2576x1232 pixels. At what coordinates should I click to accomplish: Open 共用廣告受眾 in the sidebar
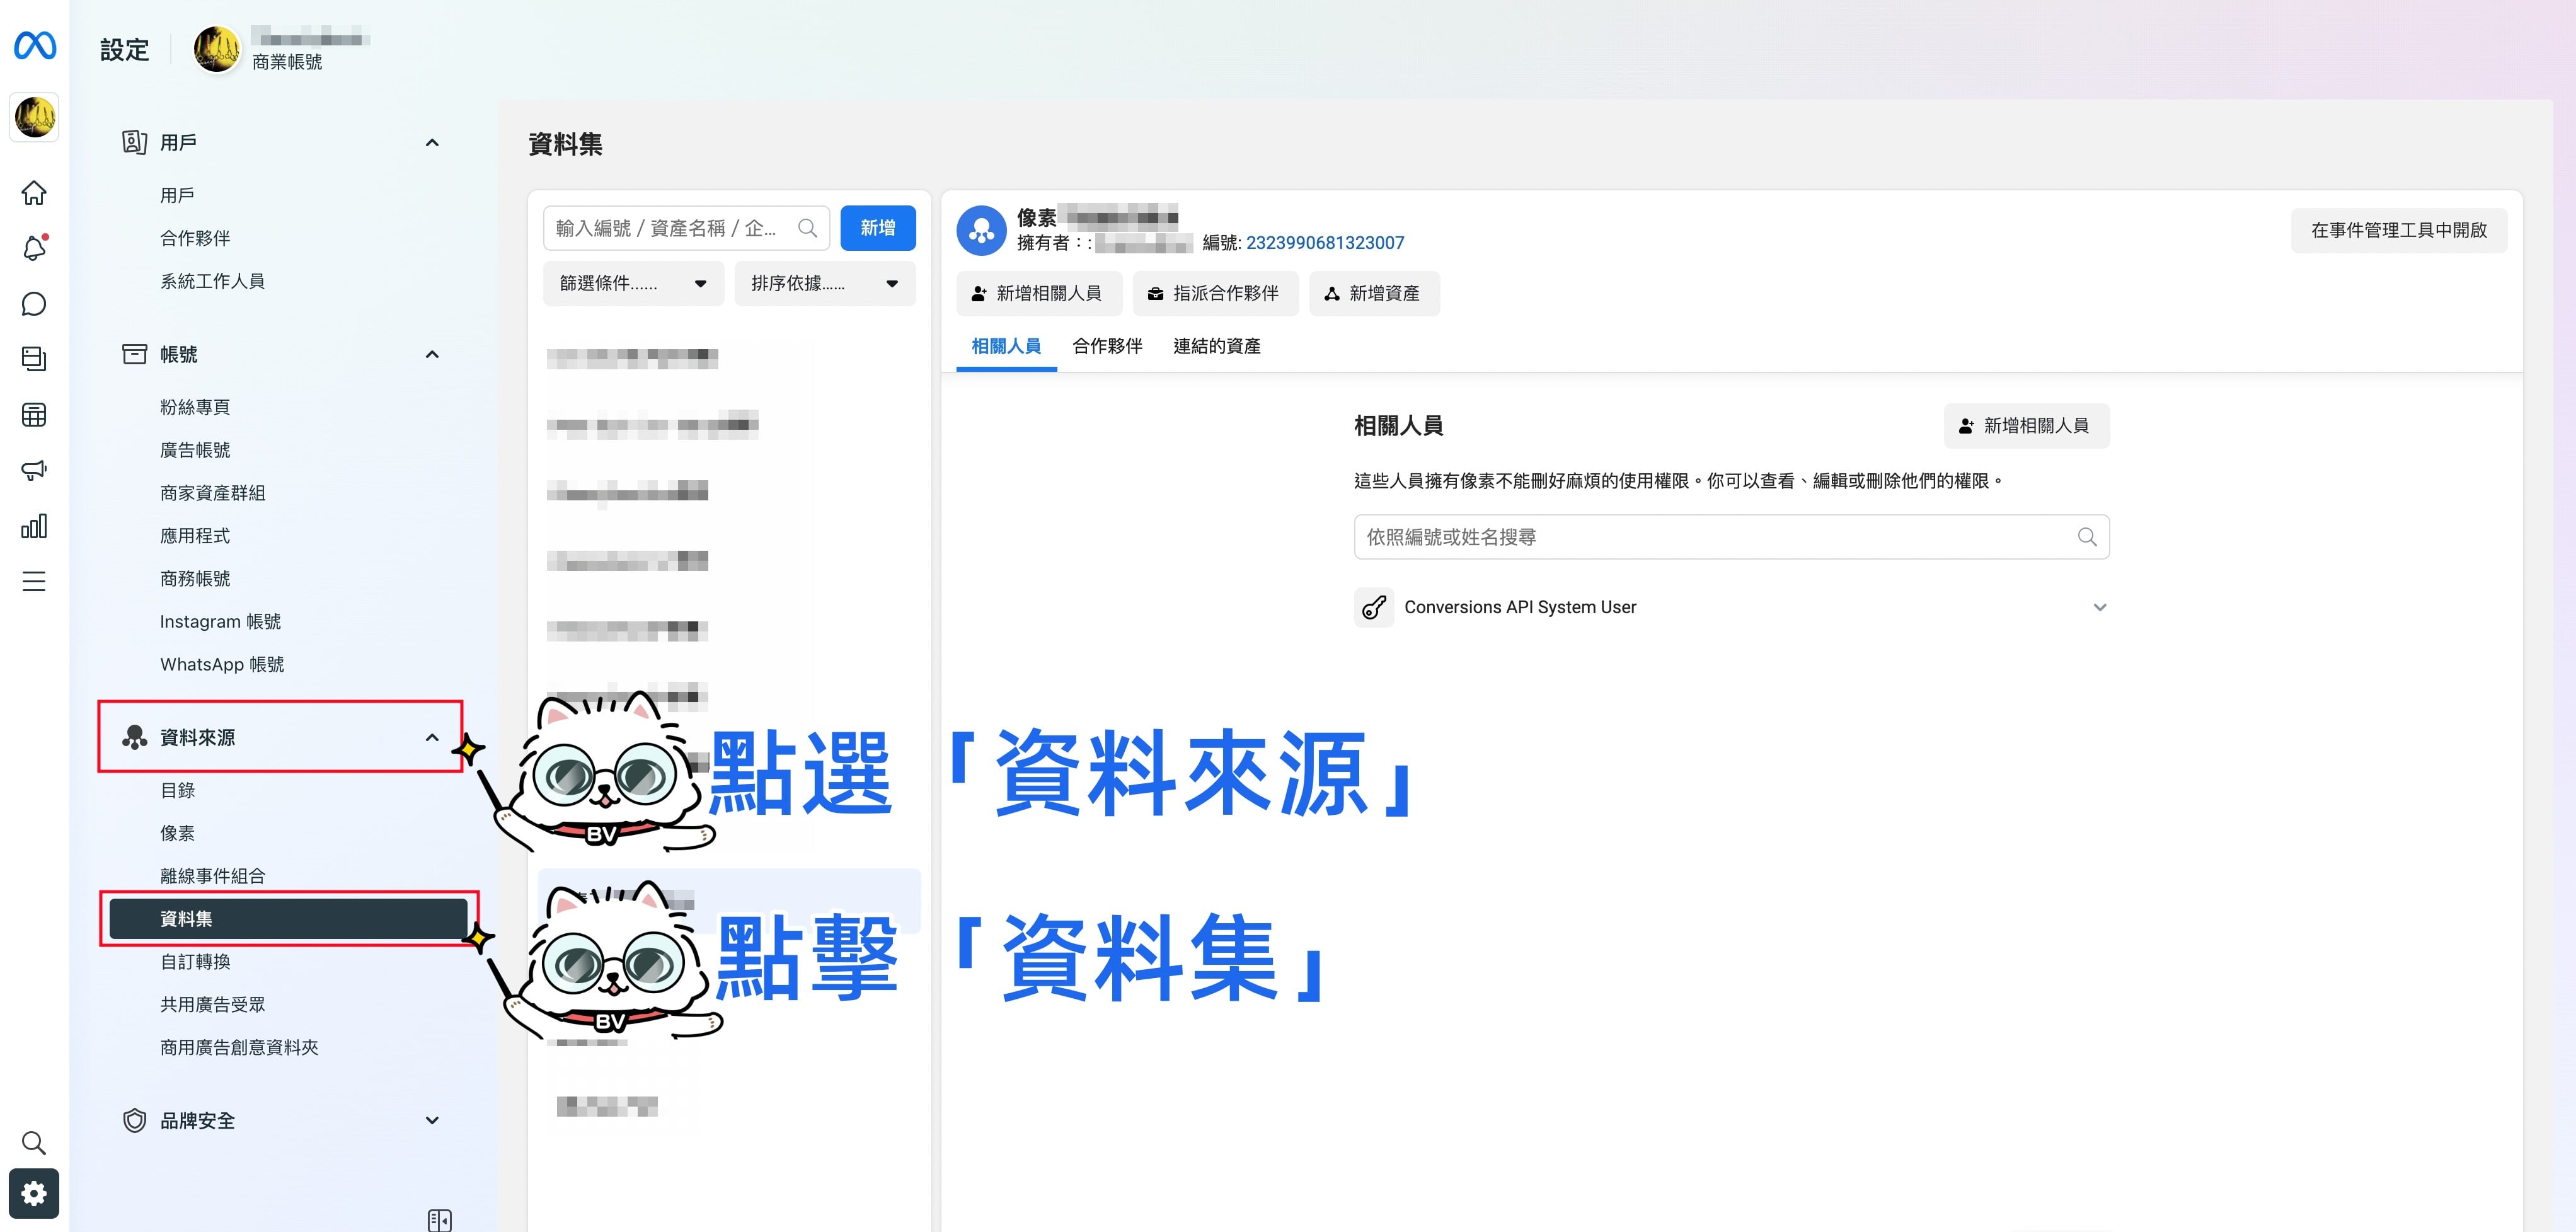[213, 1005]
